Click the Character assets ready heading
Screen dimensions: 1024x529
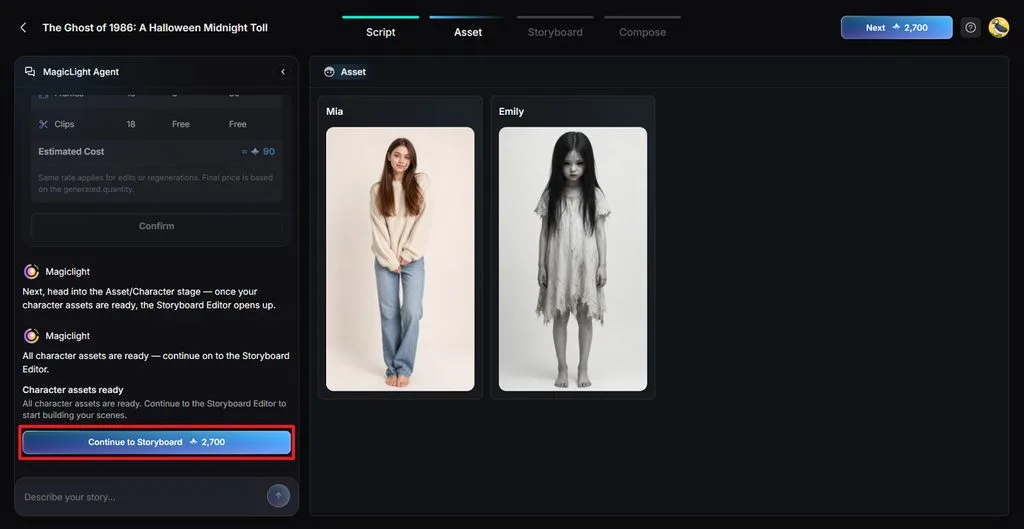(72, 390)
